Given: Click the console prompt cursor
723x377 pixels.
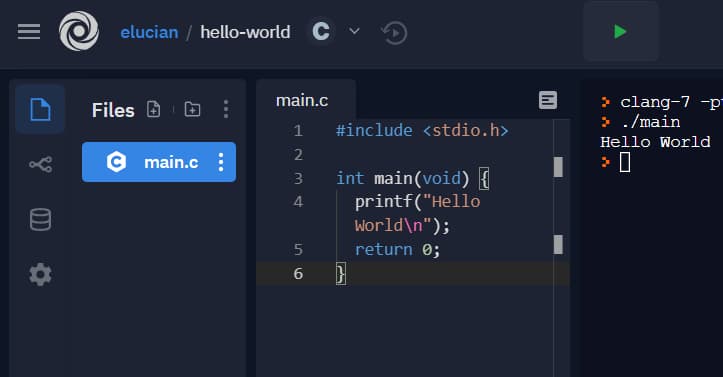Looking at the screenshot, I should 625,162.
